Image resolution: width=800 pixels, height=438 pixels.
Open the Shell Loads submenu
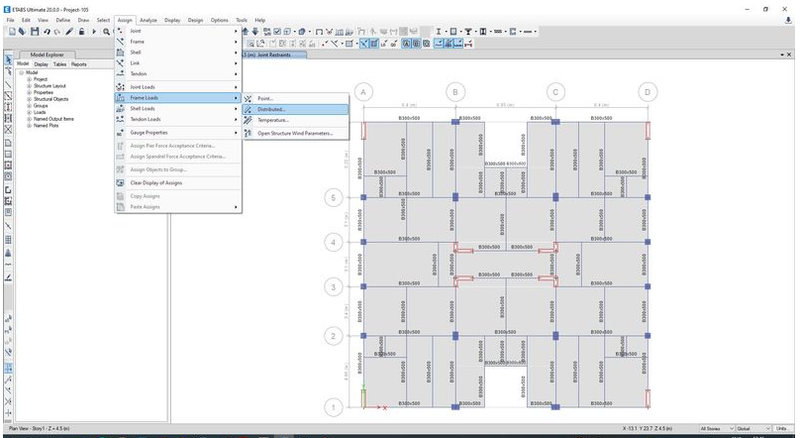pos(178,109)
